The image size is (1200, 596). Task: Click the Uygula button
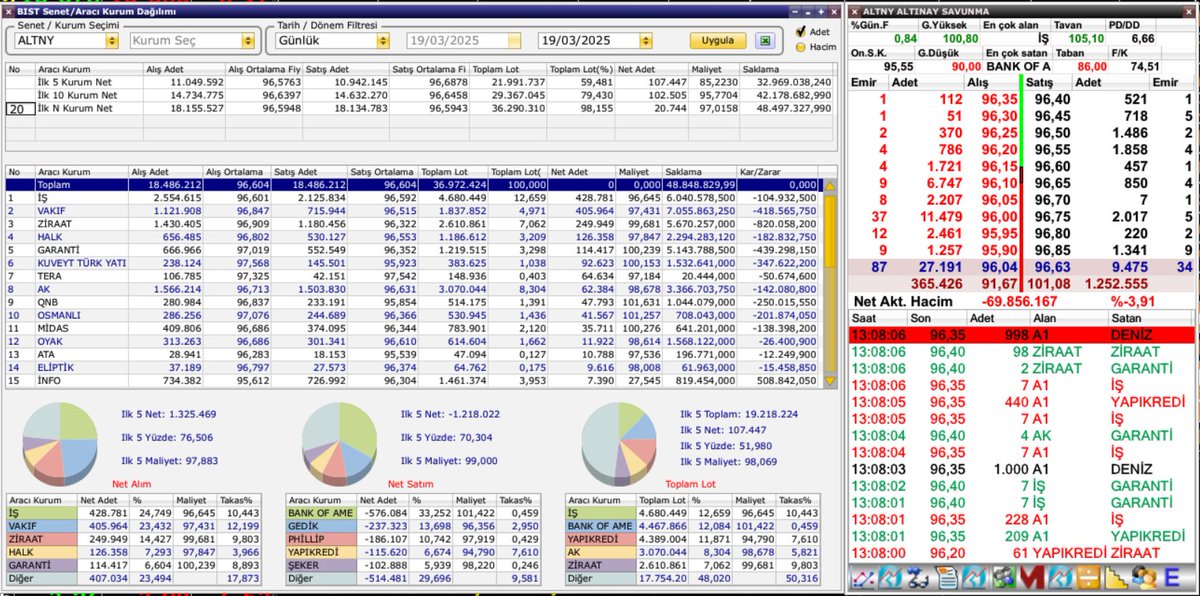point(717,41)
